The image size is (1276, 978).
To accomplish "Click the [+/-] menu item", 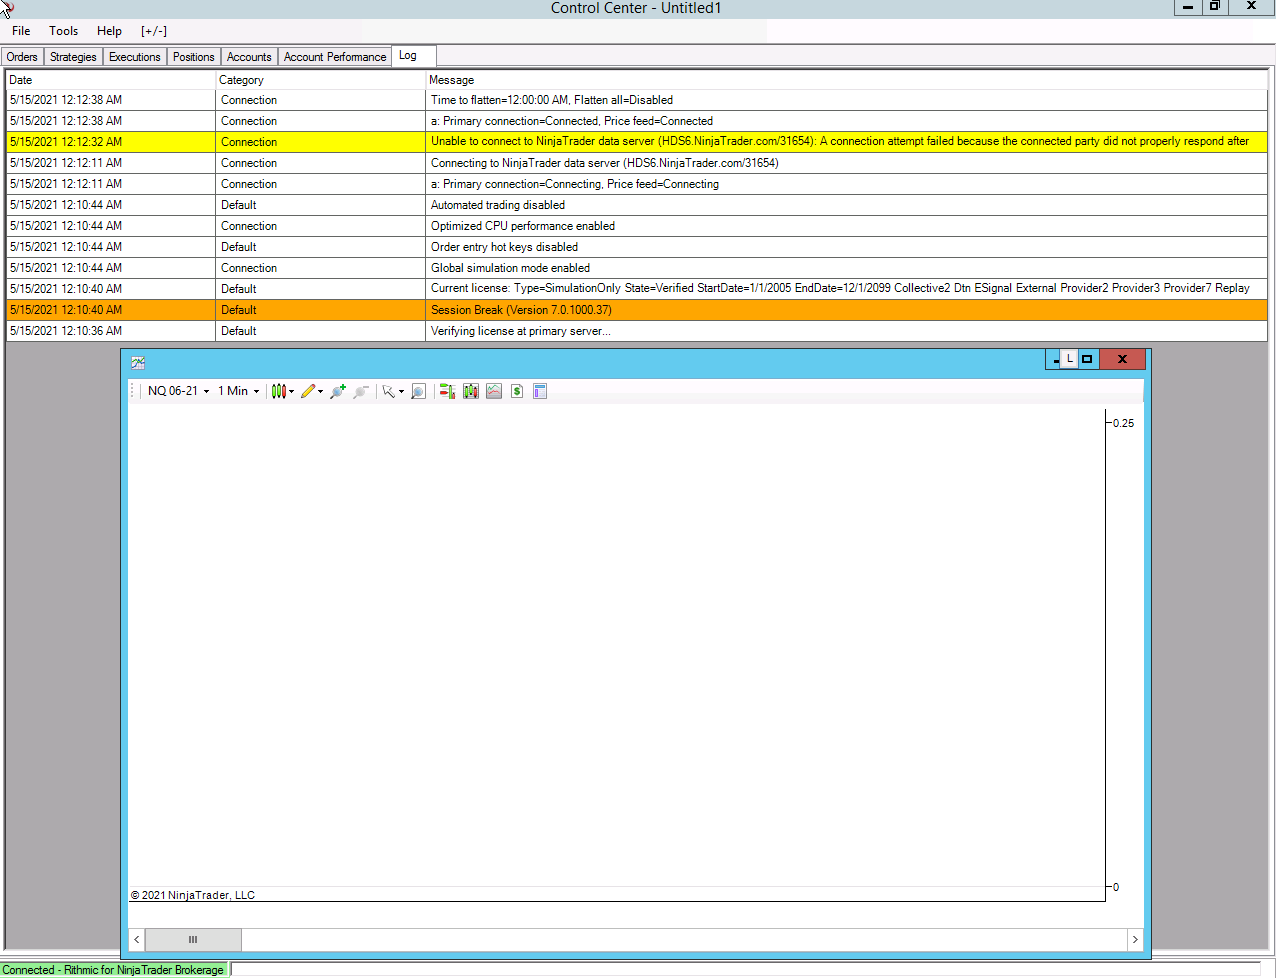I will 154,31.
